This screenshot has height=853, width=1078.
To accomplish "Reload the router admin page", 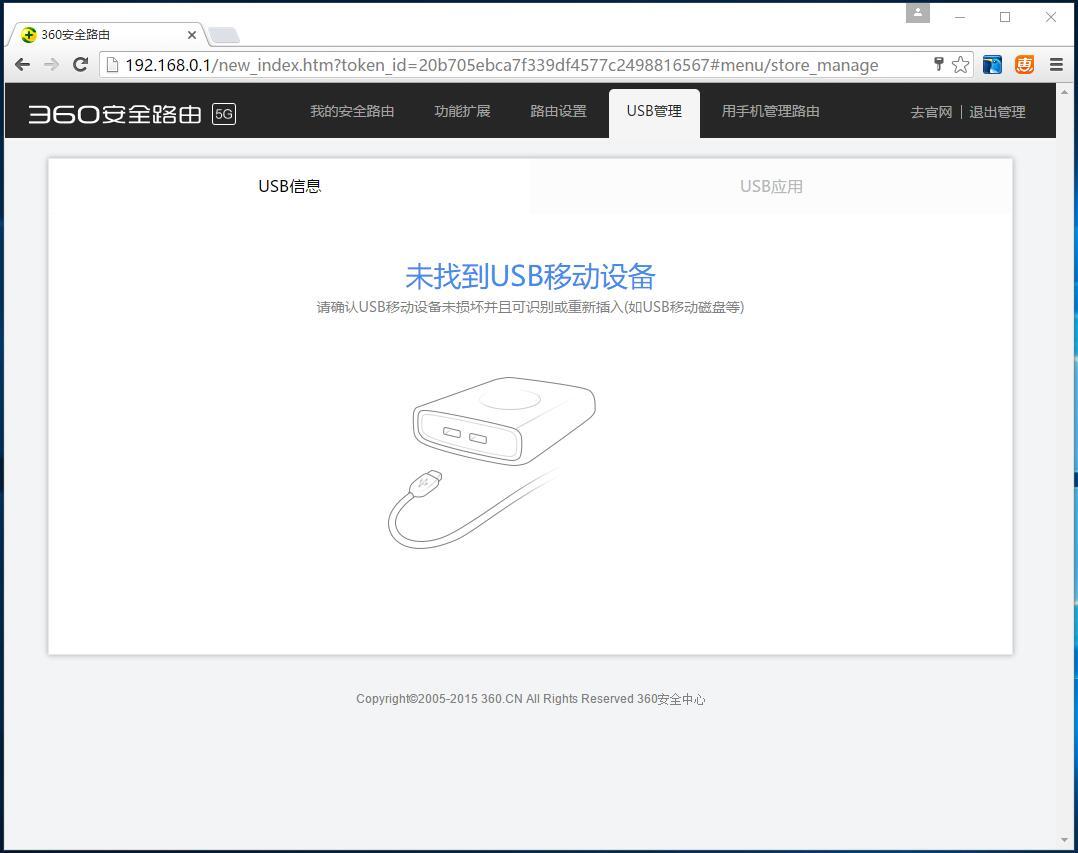I will [80, 64].
